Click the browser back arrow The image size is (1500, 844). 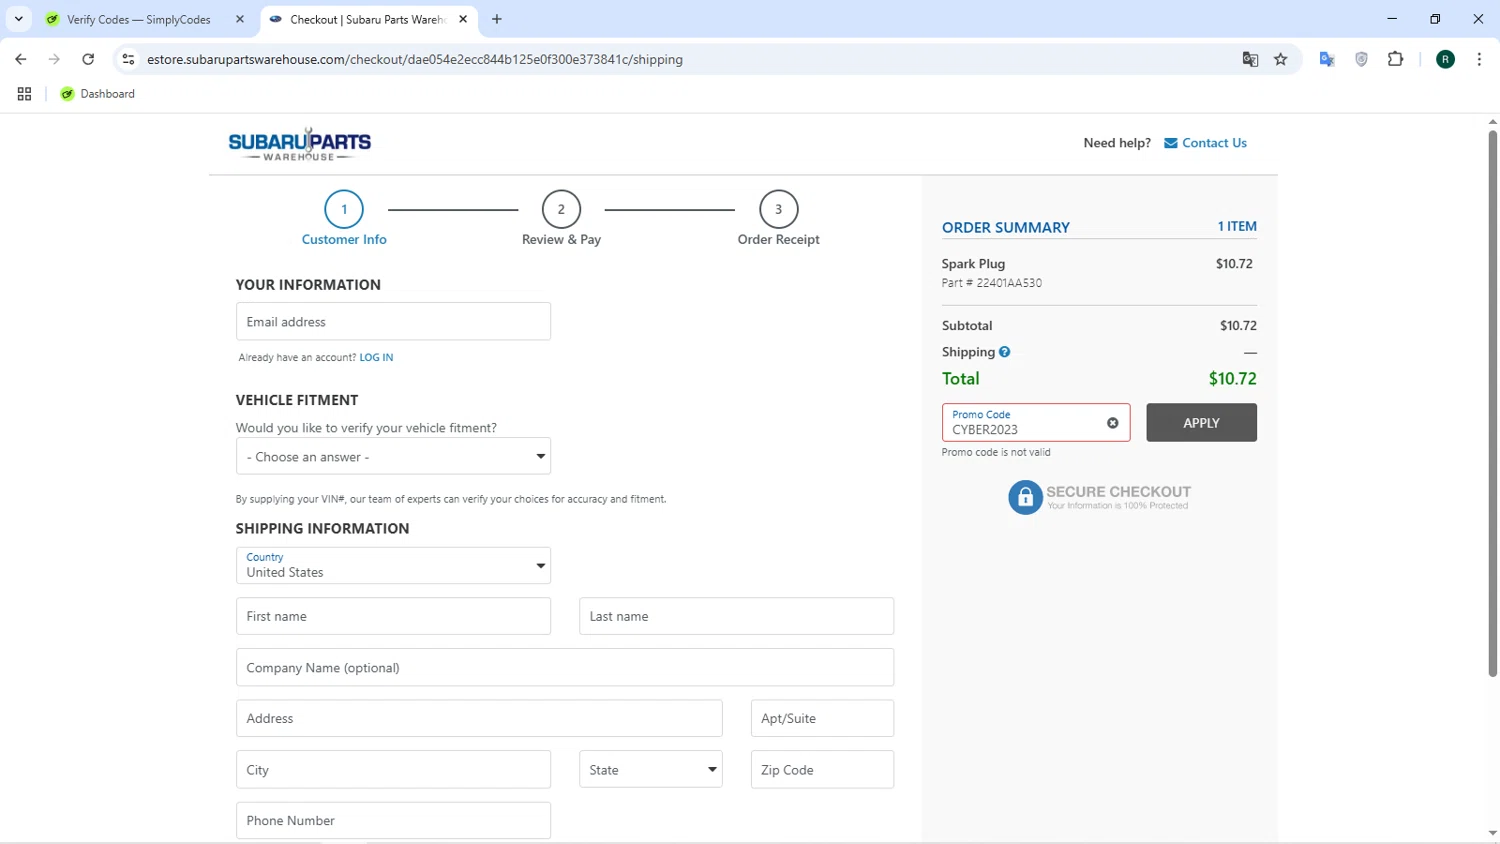(20, 59)
